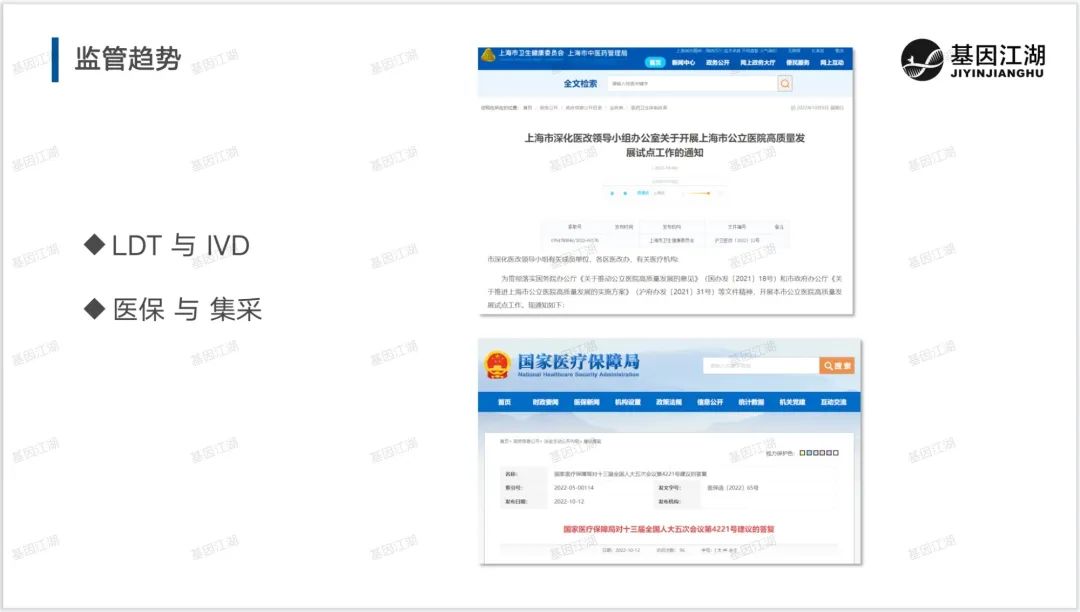Go to 互动交流 in the navigation

(833, 402)
